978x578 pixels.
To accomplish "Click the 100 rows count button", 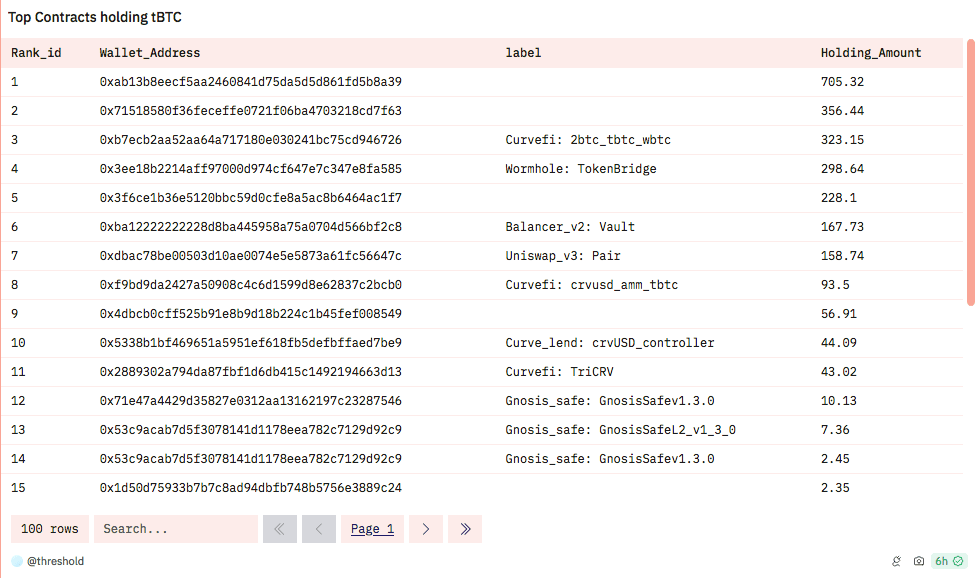I will [x=50, y=529].
